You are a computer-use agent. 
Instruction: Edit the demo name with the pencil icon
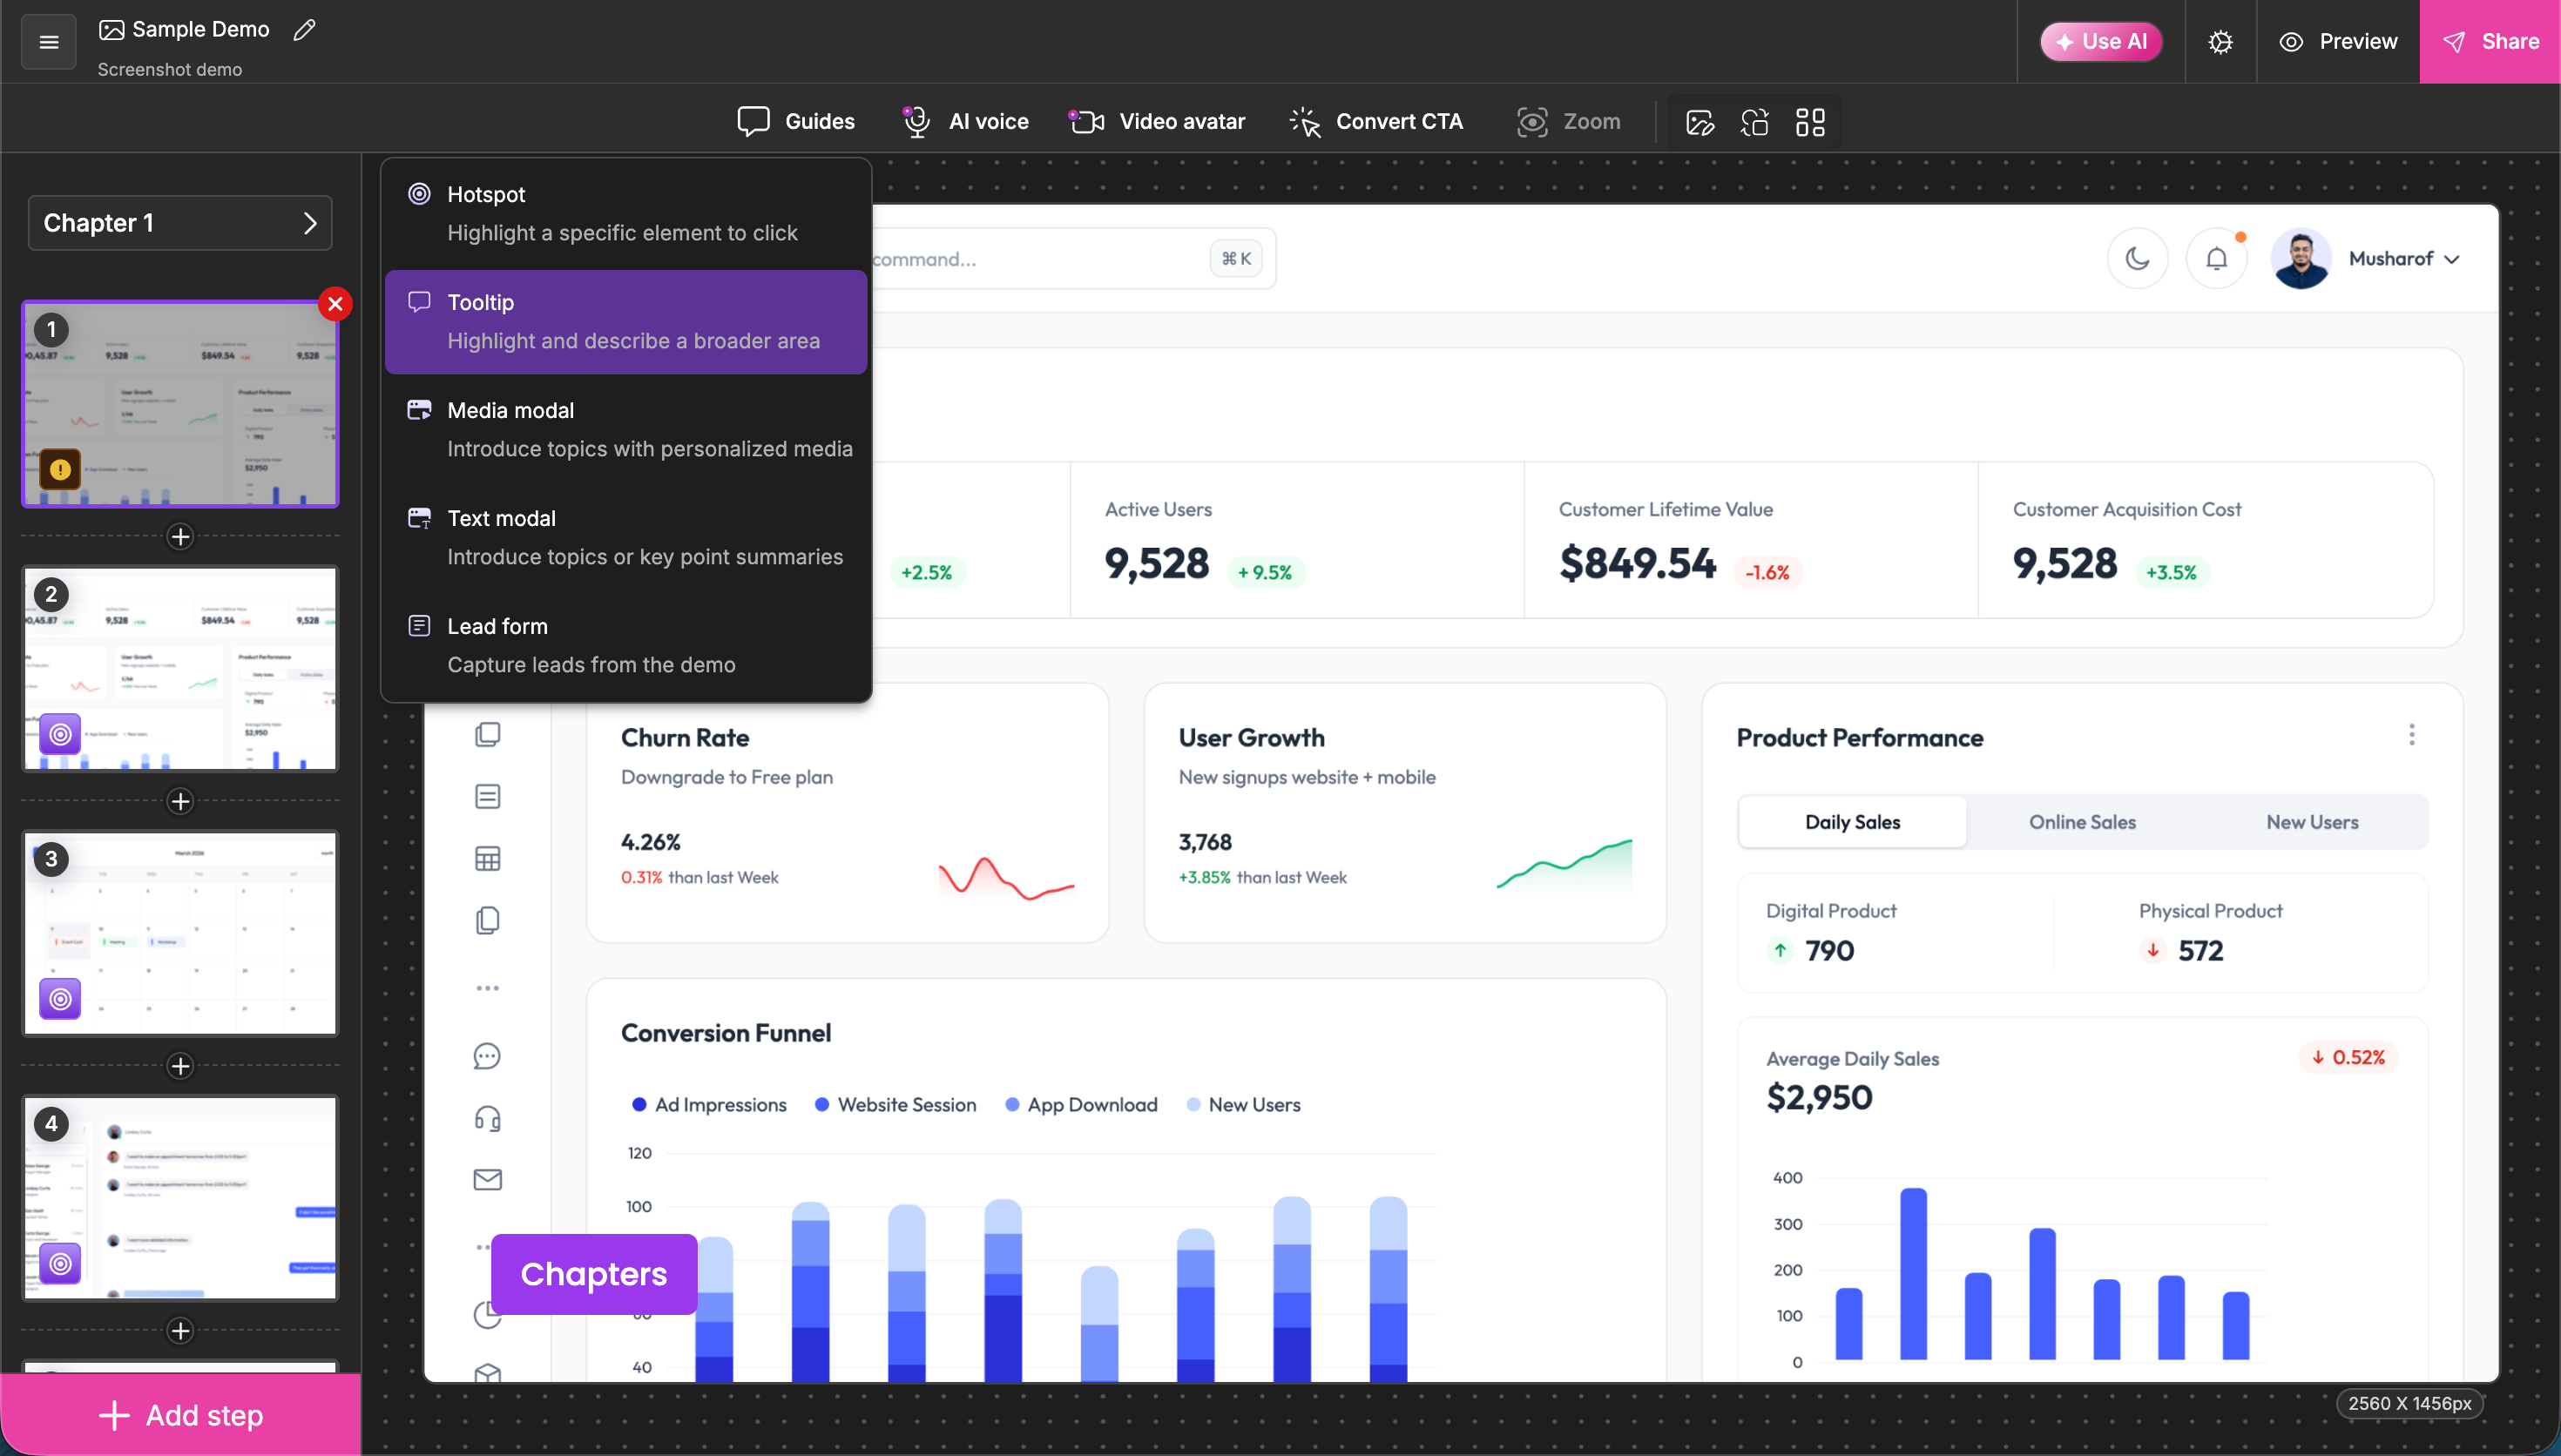(x=305, y=30)
